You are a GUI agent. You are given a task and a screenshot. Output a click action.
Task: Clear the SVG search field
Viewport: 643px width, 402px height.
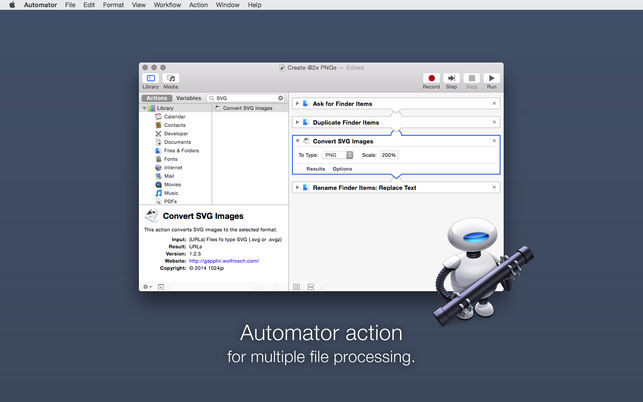click(x=280, y=98)
